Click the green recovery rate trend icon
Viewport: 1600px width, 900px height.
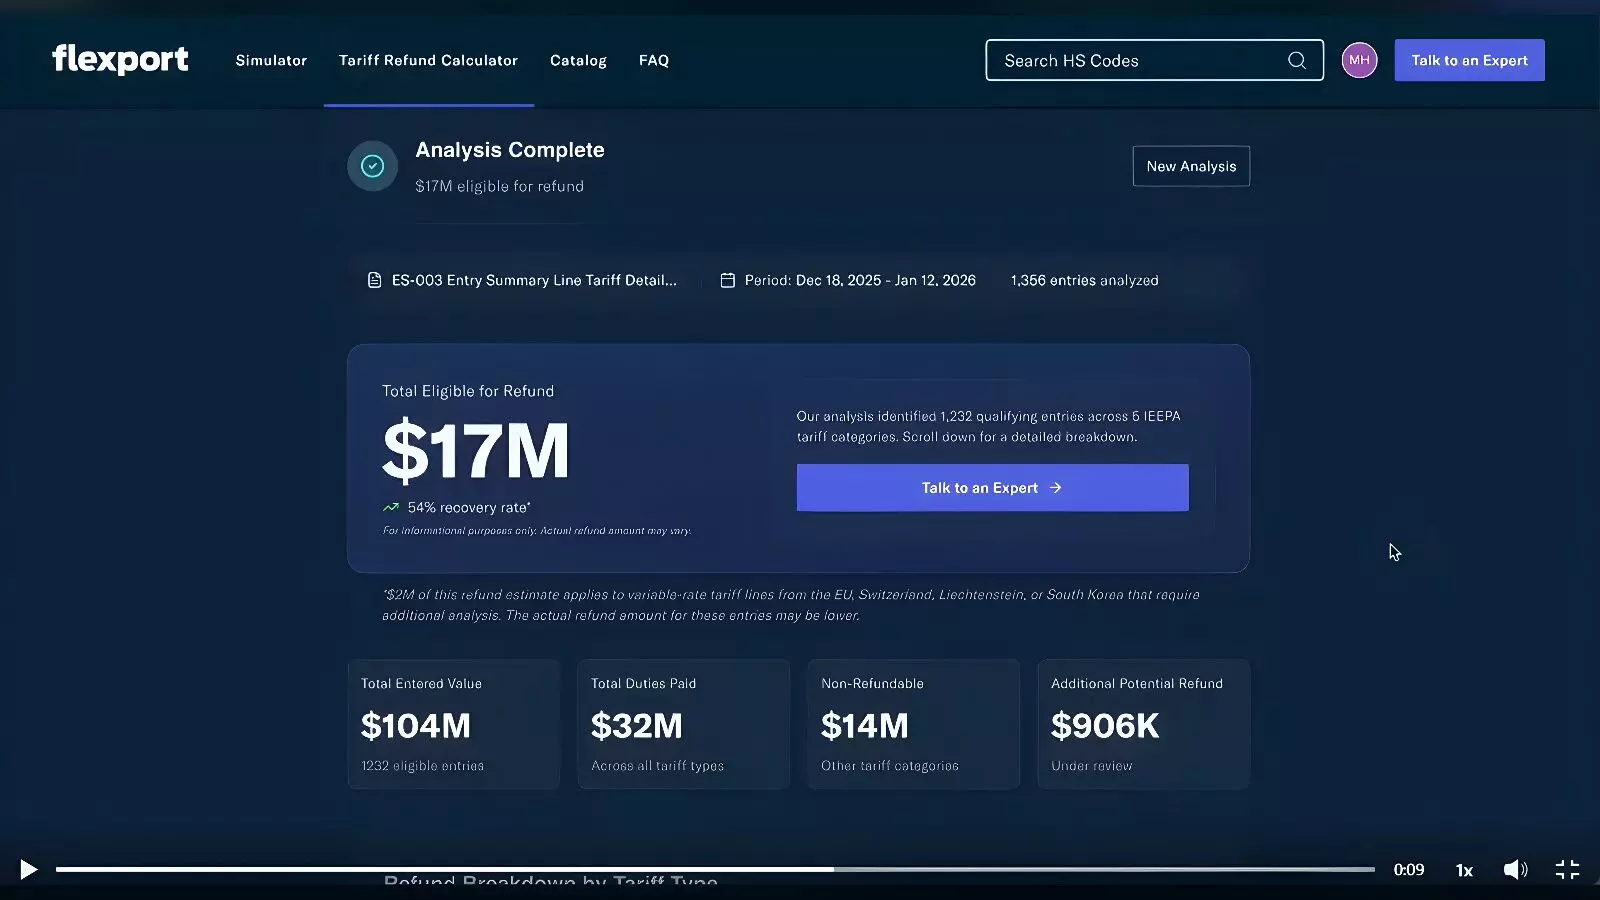pyautogui.click(x=391, y=507)
